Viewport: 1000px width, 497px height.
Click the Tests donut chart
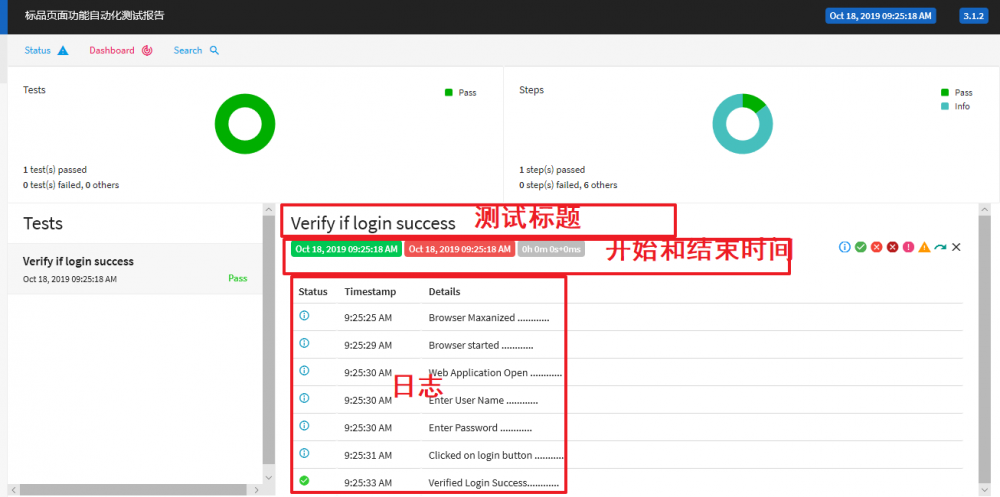coord(245,124)
